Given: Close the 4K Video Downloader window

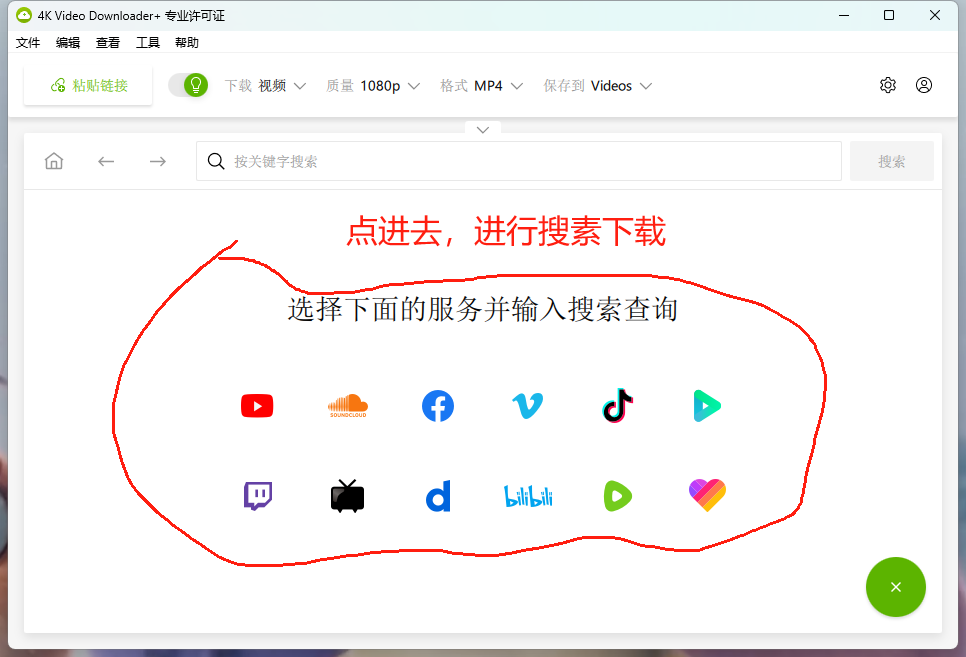Looking at the screenshot, I should 935,15.
